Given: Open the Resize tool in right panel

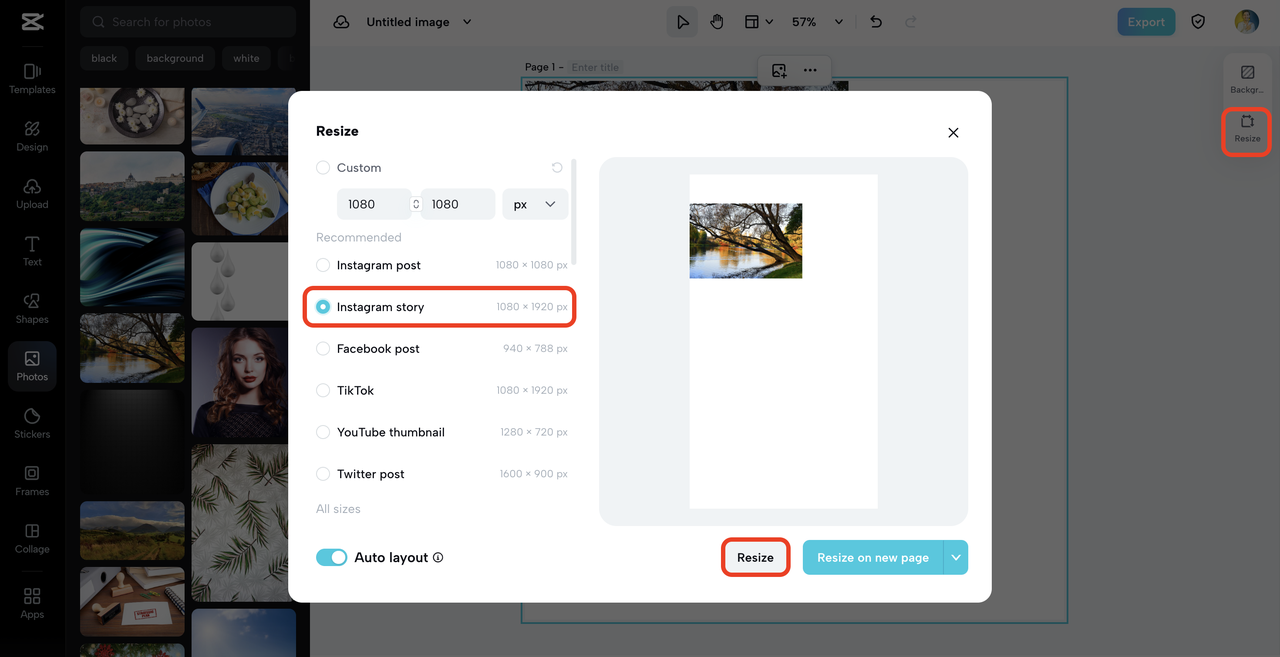Looking at the screenshot, I should [x=1247, y=128].
